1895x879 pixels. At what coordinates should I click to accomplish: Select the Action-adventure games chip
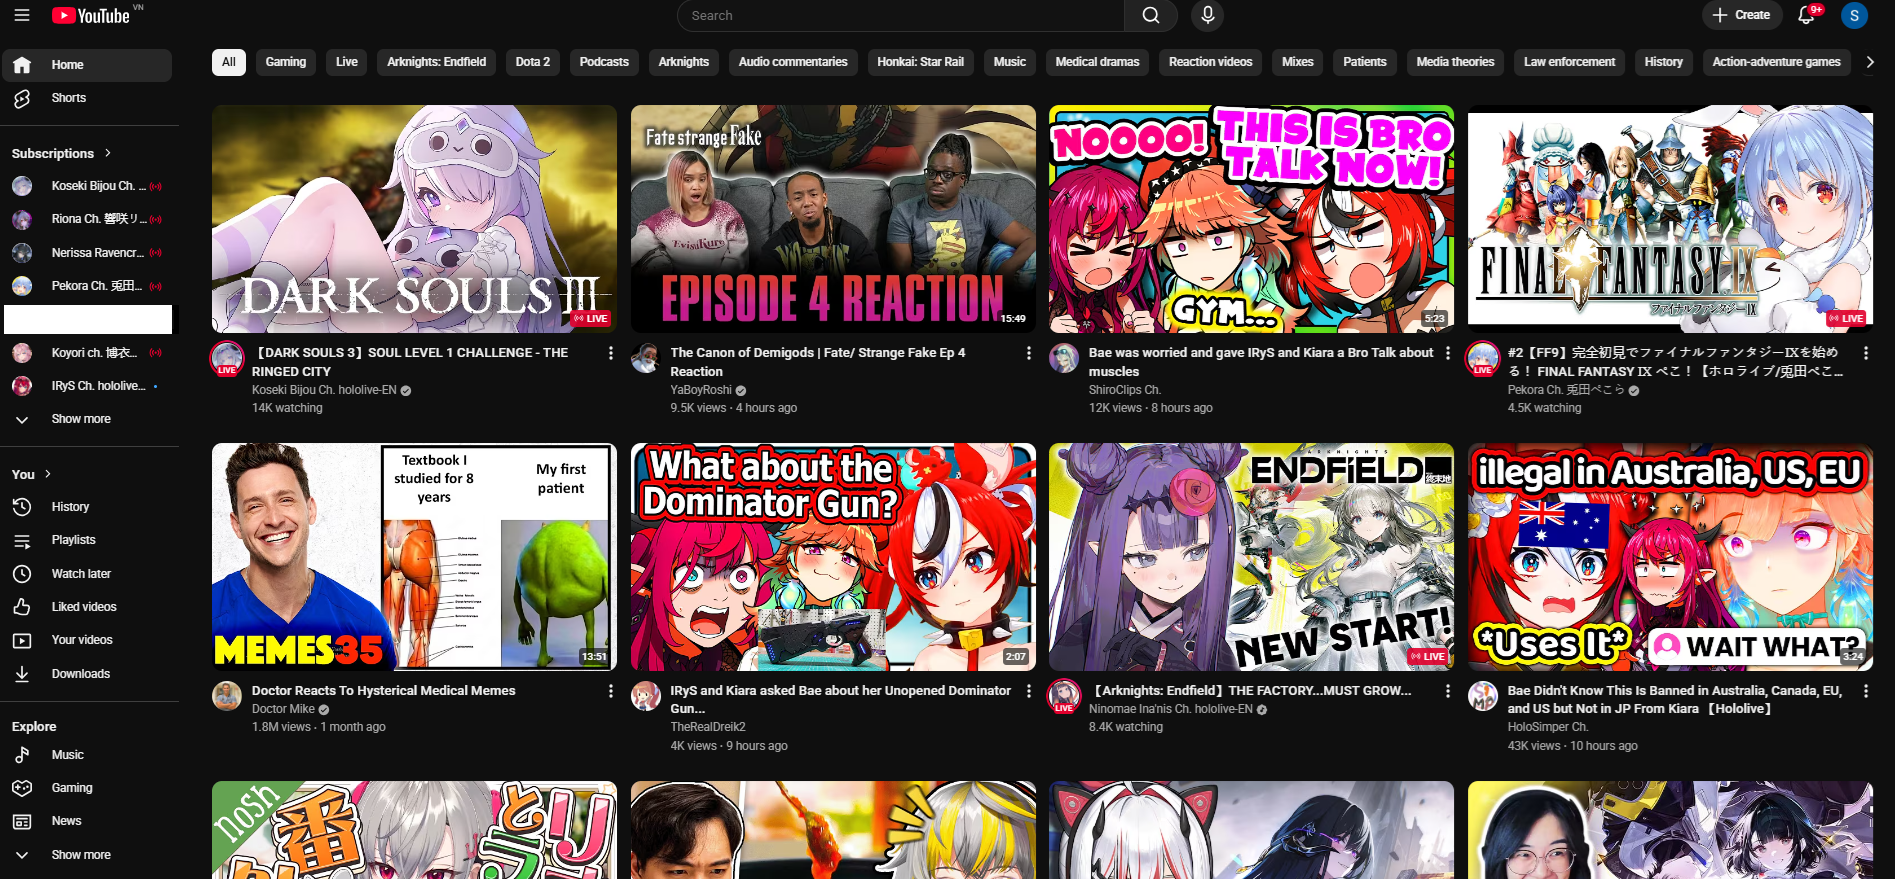(x=1776, y=62)
